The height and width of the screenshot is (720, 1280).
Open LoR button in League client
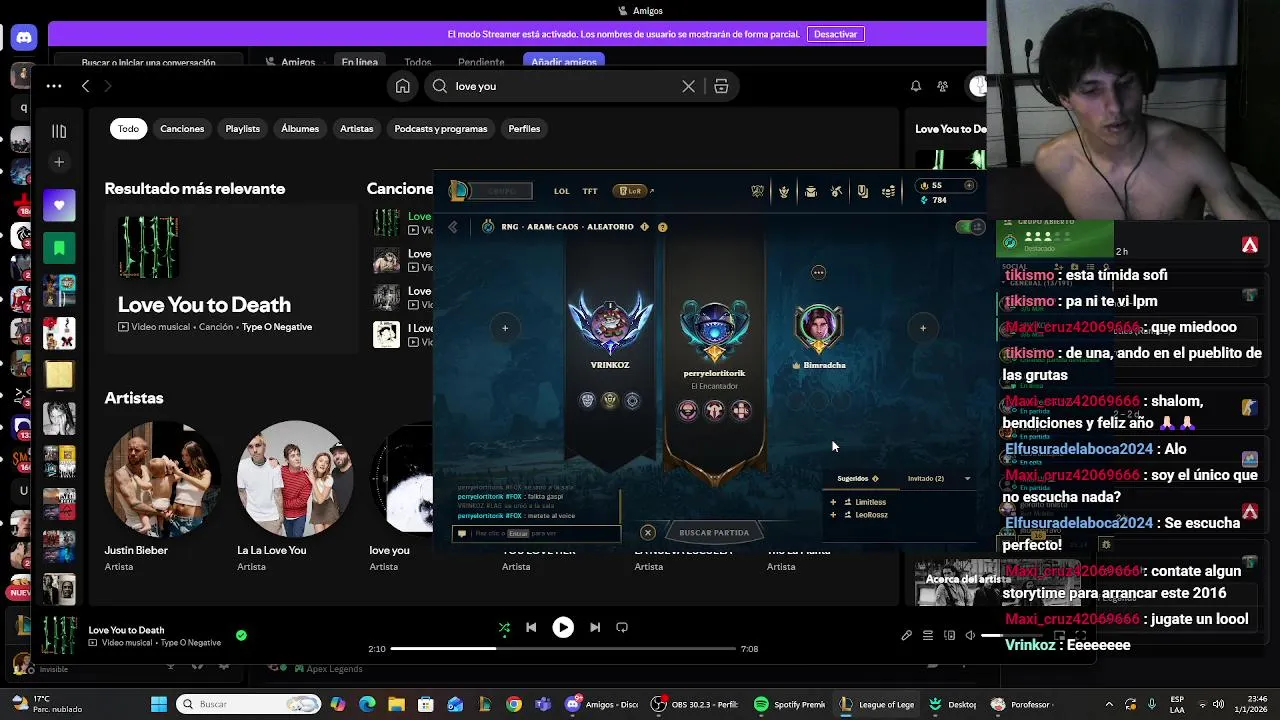(x=632, y=191)
